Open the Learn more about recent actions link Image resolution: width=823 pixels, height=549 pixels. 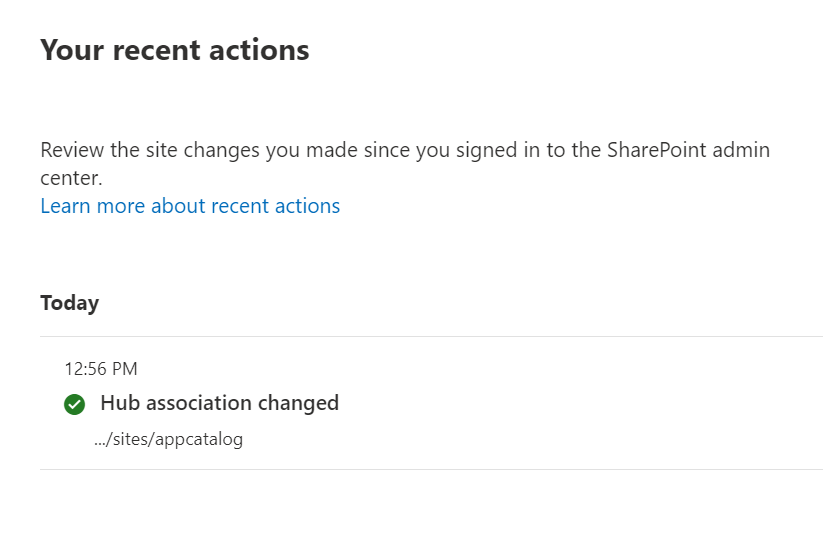click(x=190, y=206)
